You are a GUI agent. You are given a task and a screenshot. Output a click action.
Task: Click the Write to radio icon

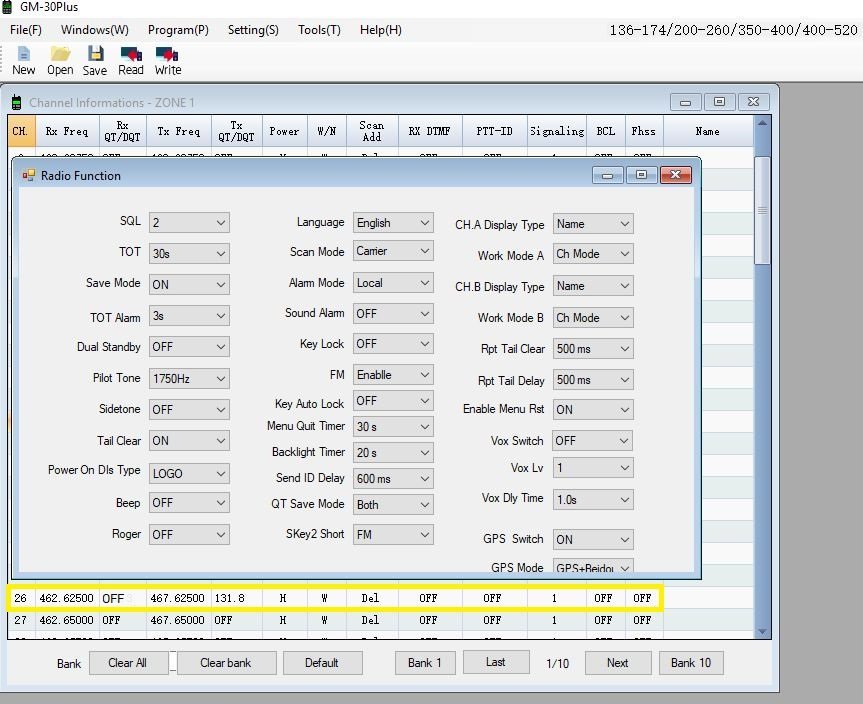click(167, 54)
